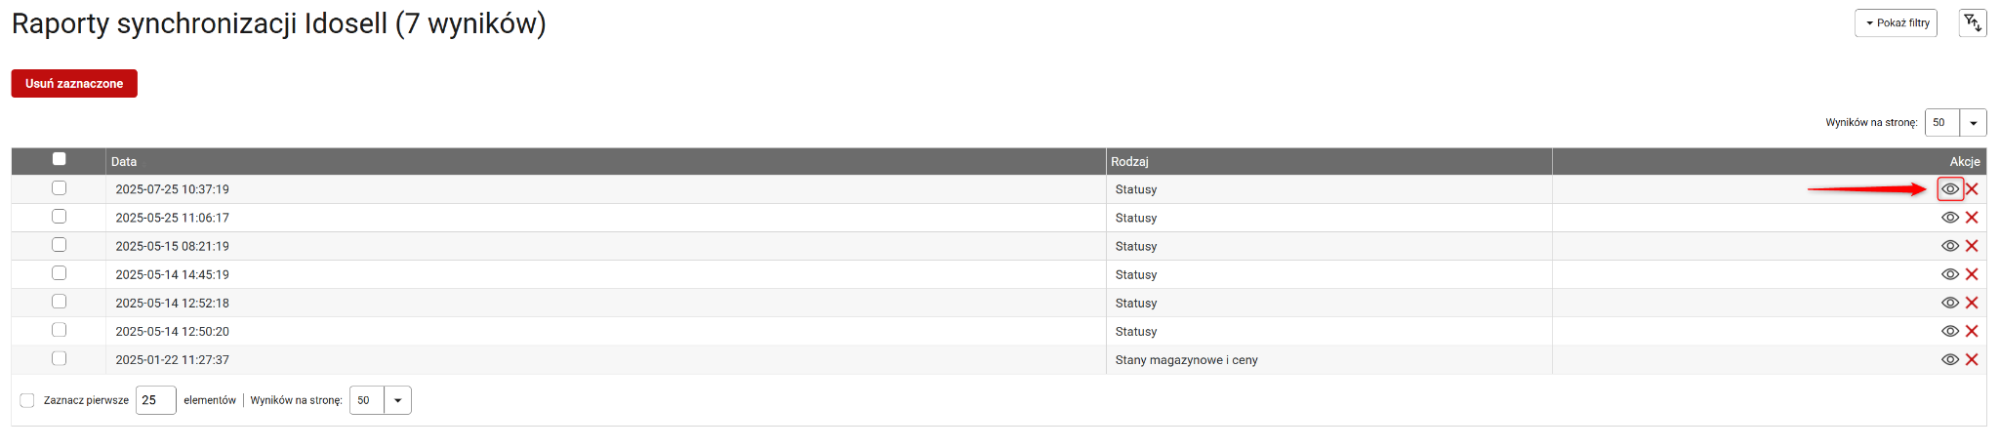Viewport: 1999px width, 438px height.
Task: Toggle the select-all checkbox in table header
Action: coord(59,159)
